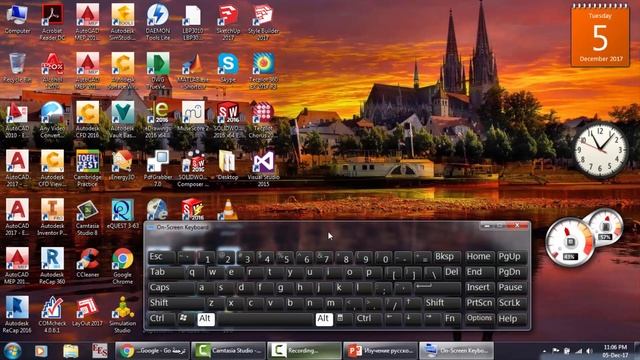
Task: Select the COMcheck 4.0.6.1 icon
Action: [x=52, y=314]
